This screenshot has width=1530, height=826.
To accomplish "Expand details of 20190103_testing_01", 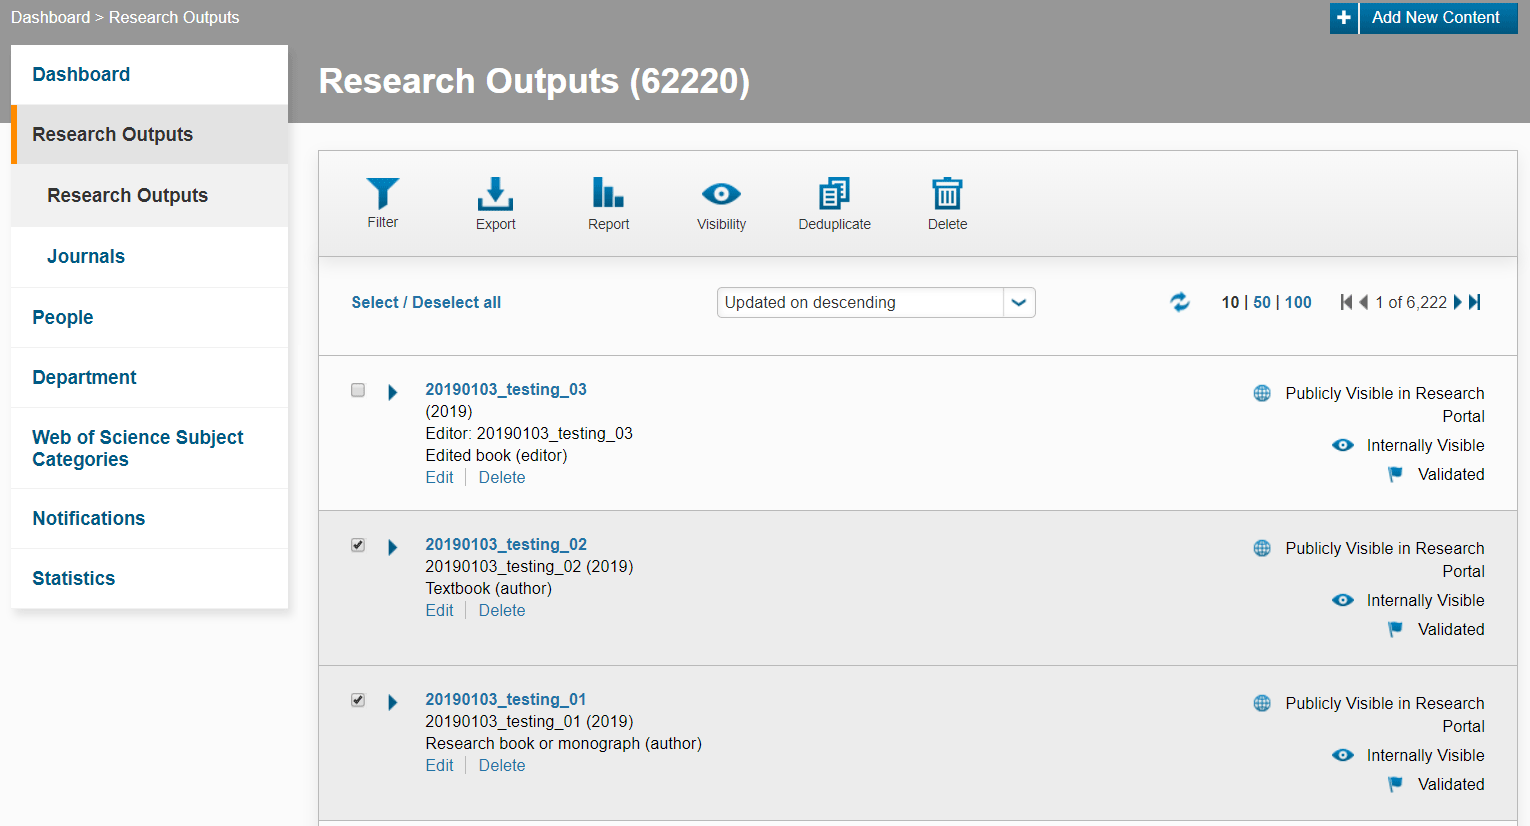I will (393, 702).
